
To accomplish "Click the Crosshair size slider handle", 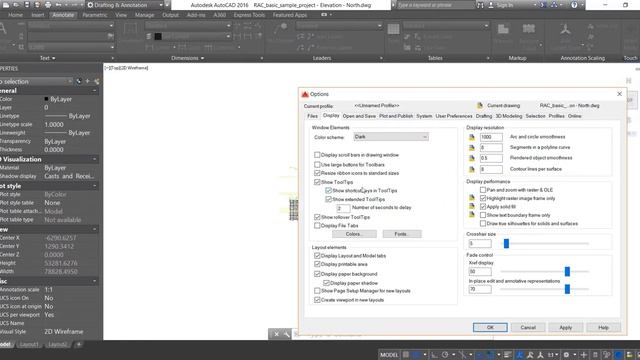I will pos(506,244).
